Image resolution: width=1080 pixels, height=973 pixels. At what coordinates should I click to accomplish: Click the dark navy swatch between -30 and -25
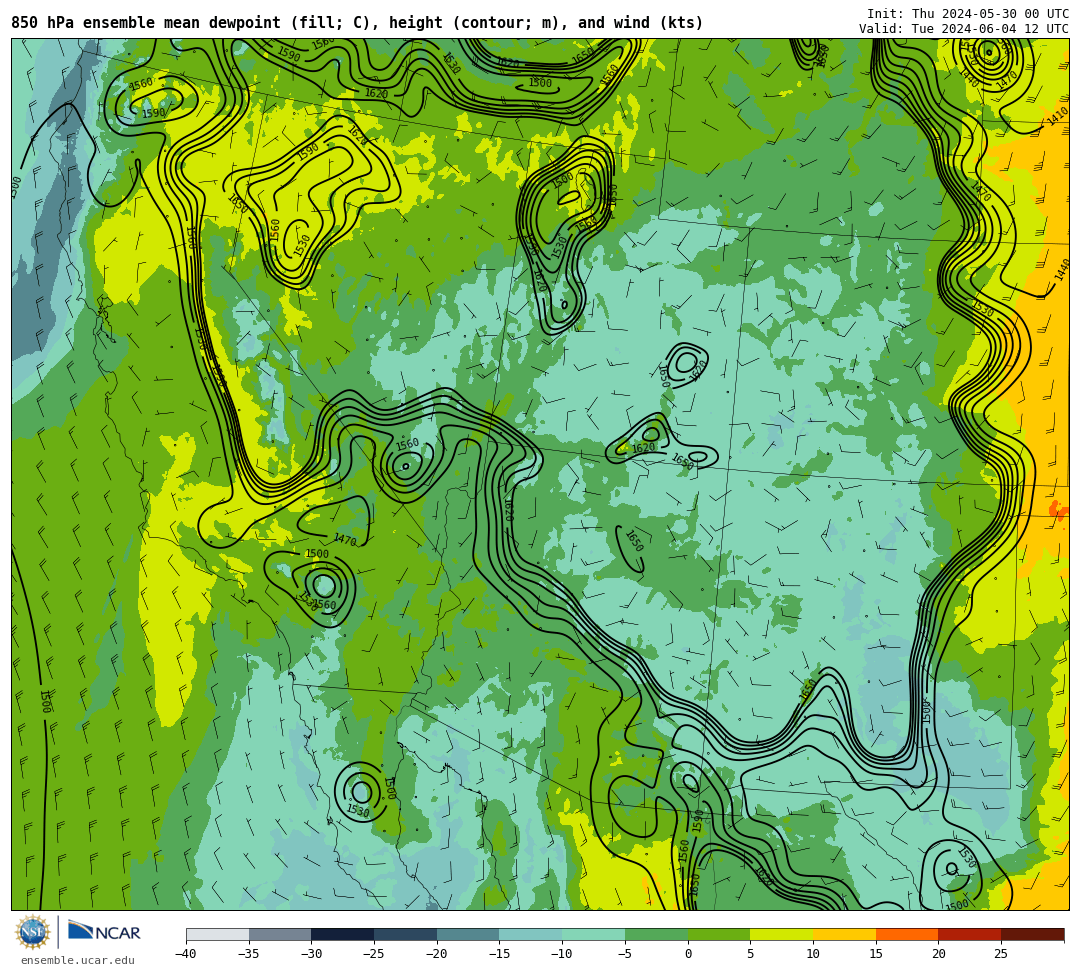(x=343, y=934)
